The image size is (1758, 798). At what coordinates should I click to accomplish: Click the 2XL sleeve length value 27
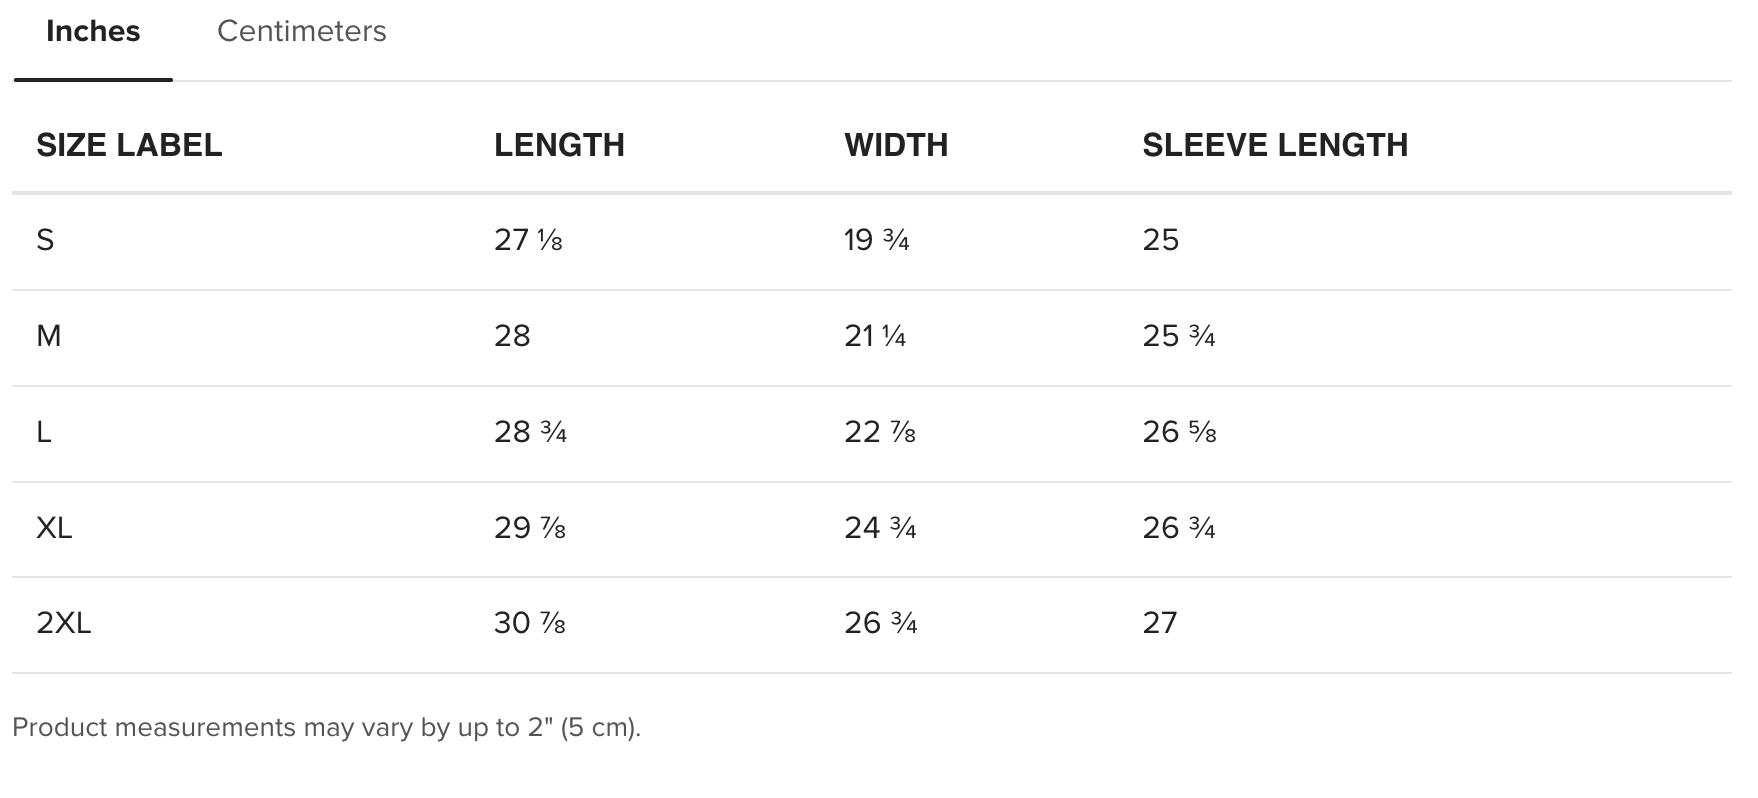1160,623
